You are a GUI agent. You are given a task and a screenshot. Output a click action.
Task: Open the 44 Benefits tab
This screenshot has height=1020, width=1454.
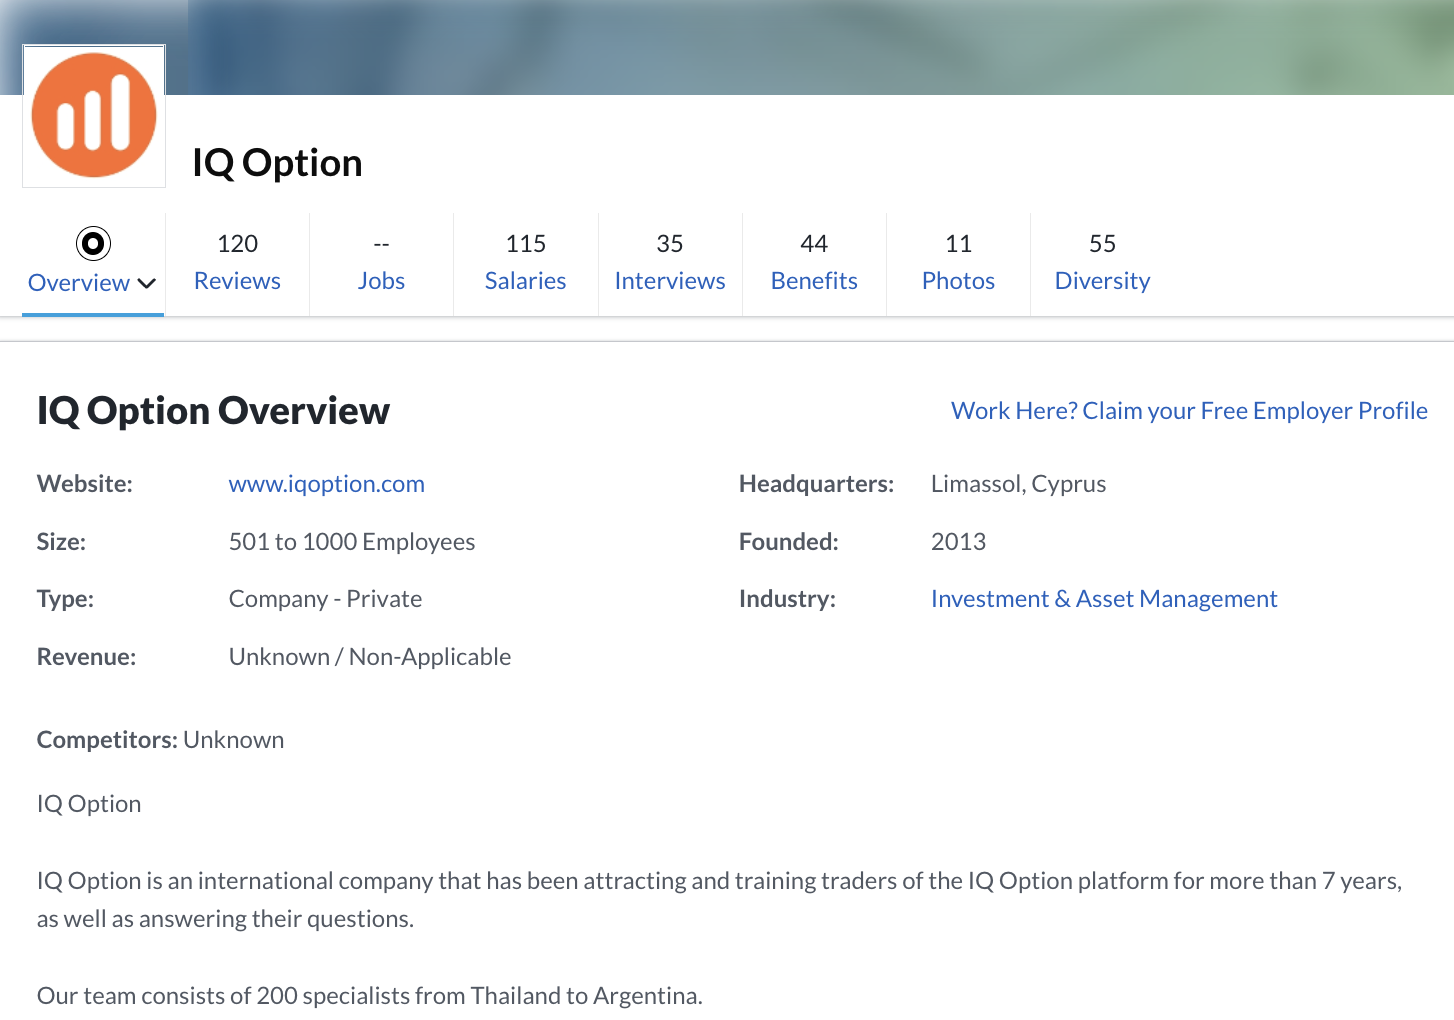(814, 263)
